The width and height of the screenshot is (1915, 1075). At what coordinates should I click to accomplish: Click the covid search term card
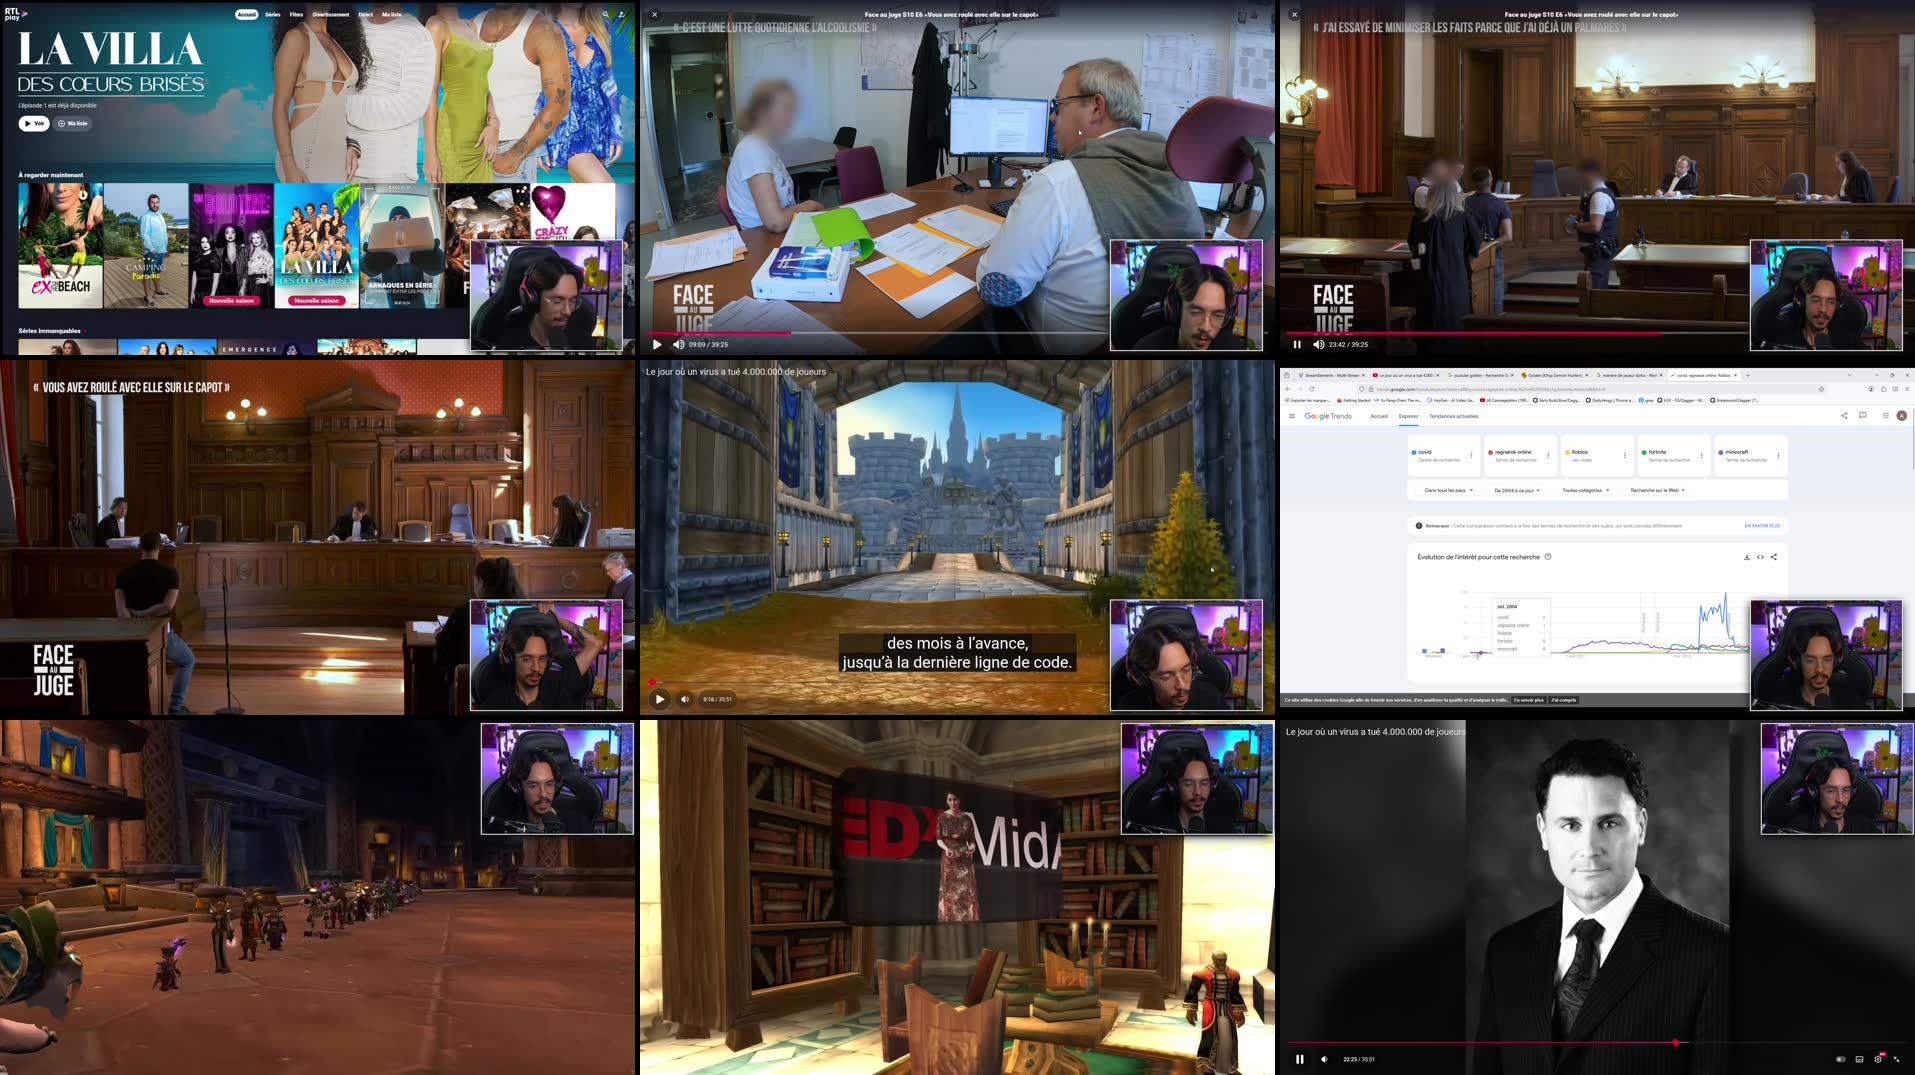tap(1442, 455)
